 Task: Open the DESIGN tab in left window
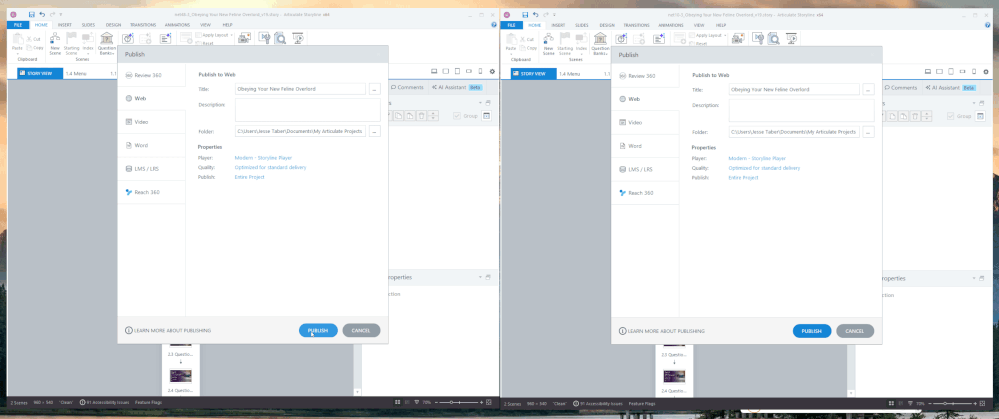tap(113, 25)
